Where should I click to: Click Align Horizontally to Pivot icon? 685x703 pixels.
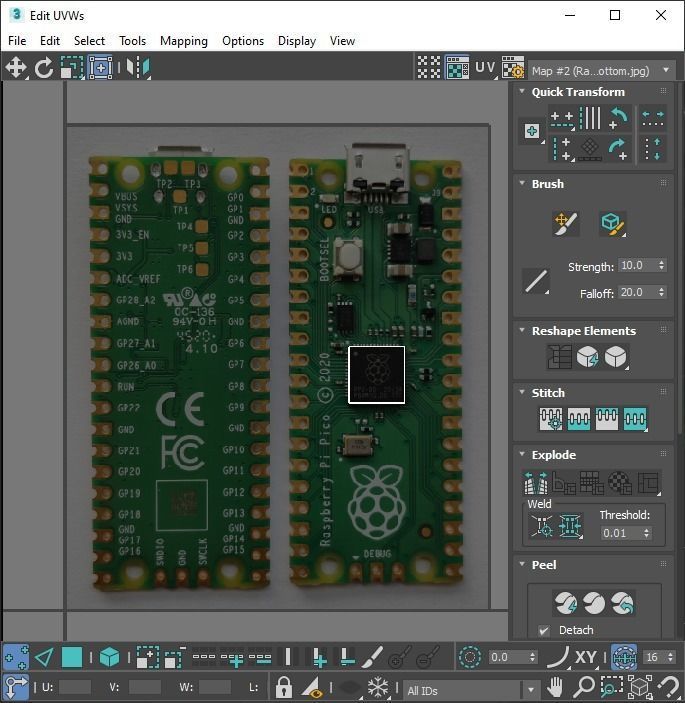pyautogui.click(x=562, y=119)
